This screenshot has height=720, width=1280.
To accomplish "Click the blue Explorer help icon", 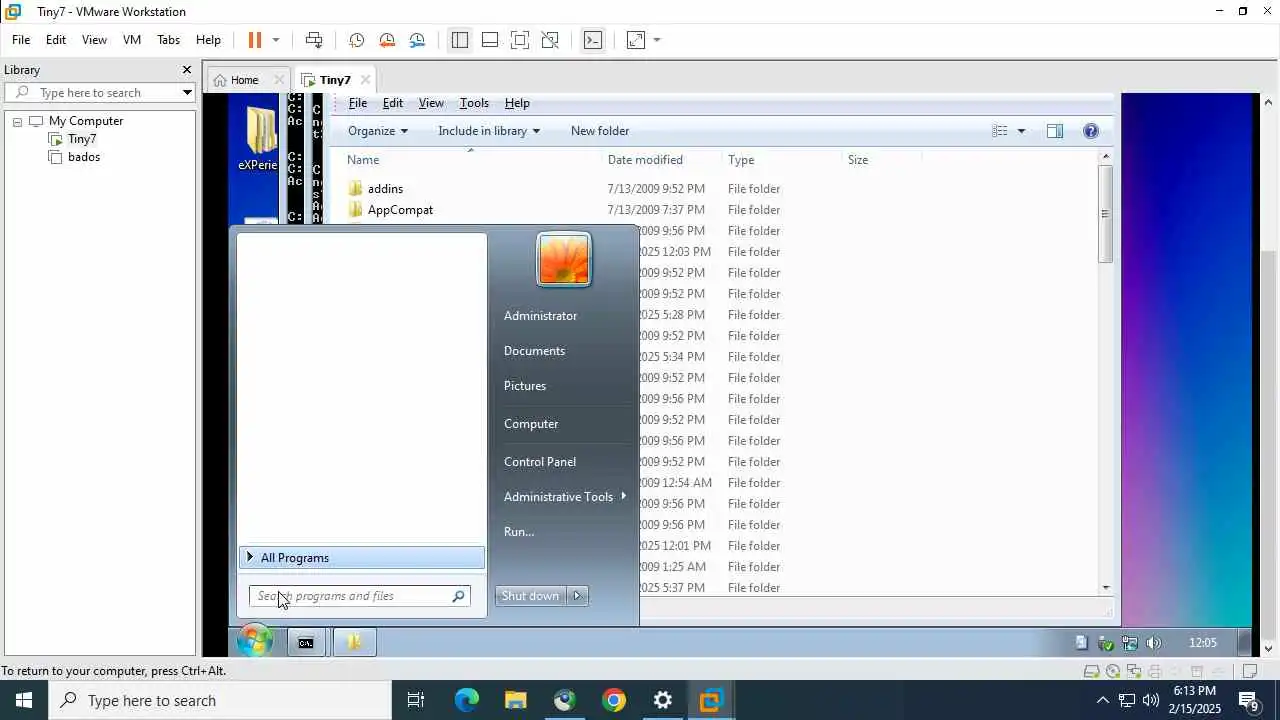I will point(1091,131).
